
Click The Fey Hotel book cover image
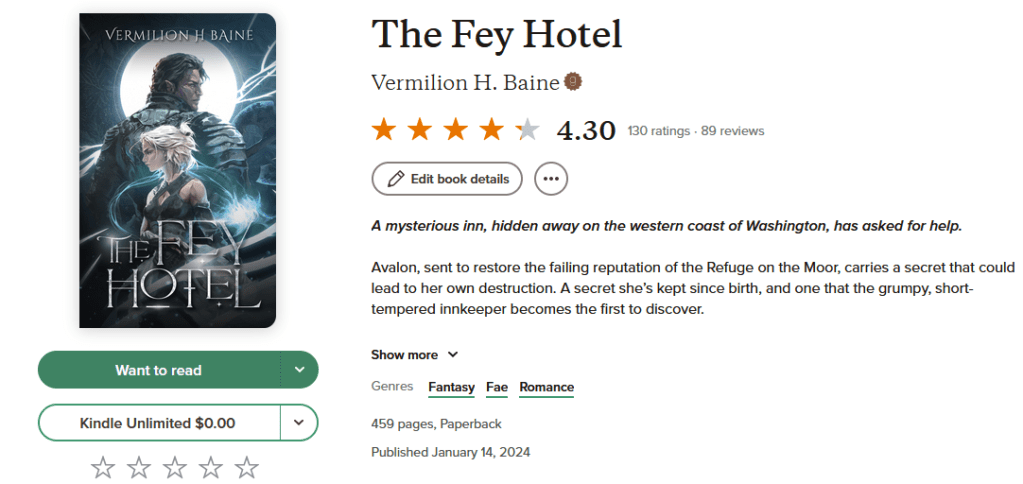coord(177,170)
